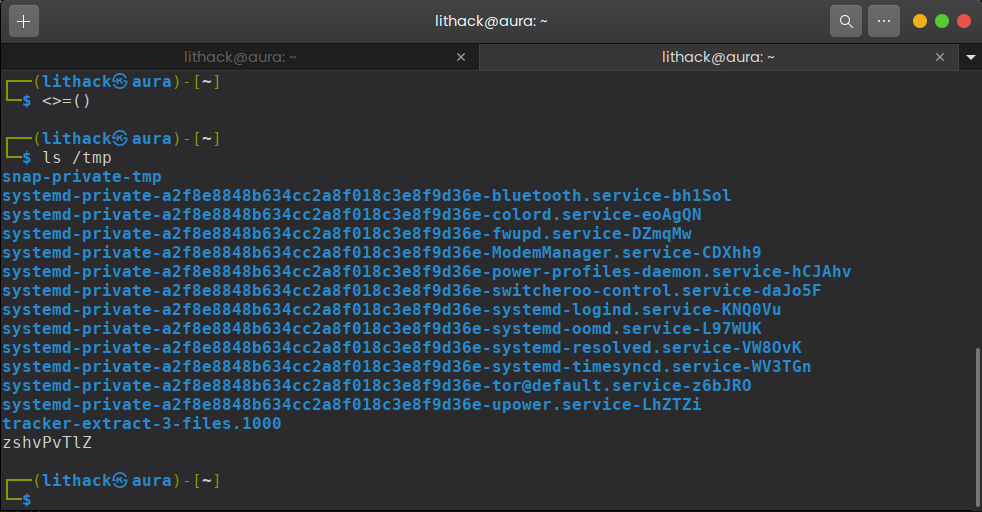Open the terminal search magnifier icon

[845, 21]
